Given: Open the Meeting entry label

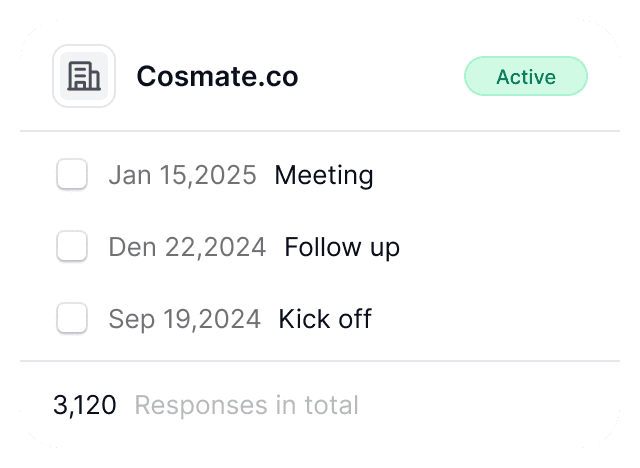Looking at the screenshot, I should pyautogui.click(x=323, y=176).
